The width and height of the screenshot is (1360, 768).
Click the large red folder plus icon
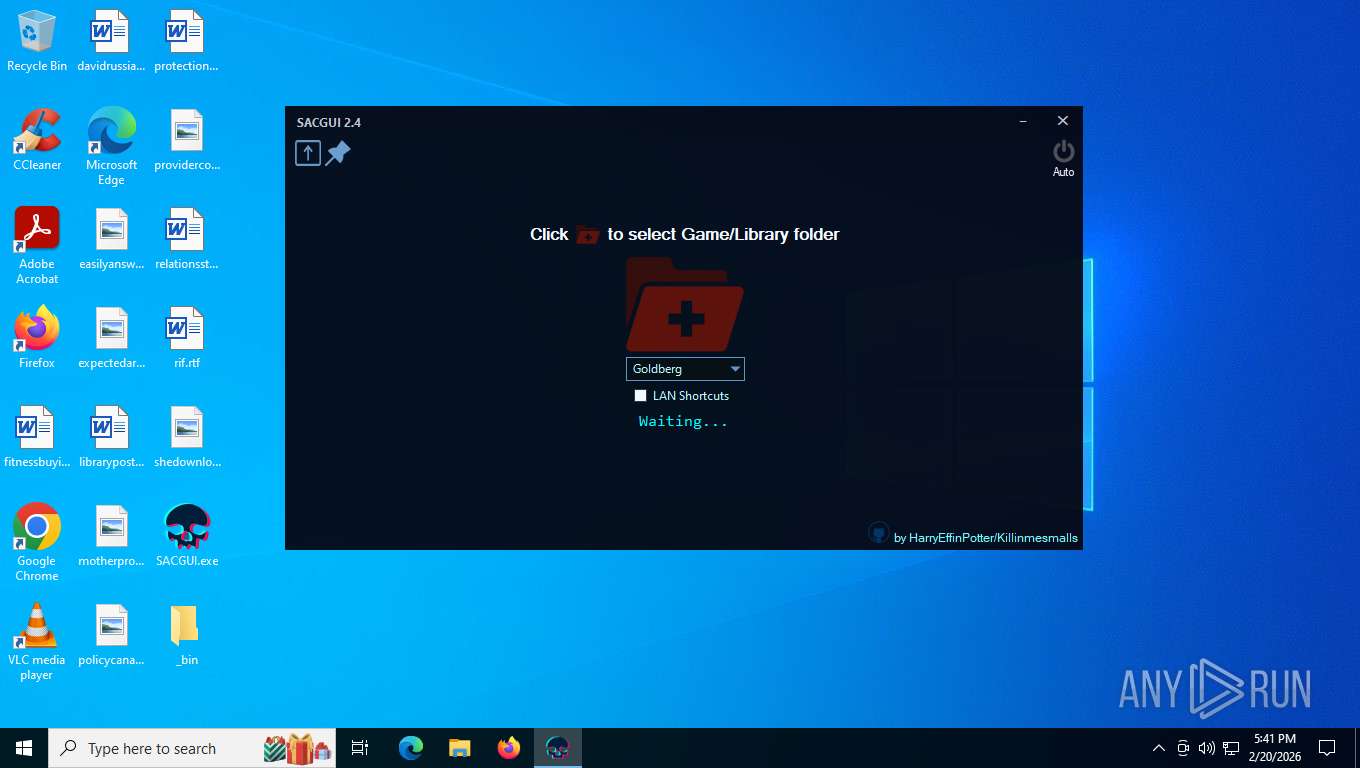click(685, 304)
